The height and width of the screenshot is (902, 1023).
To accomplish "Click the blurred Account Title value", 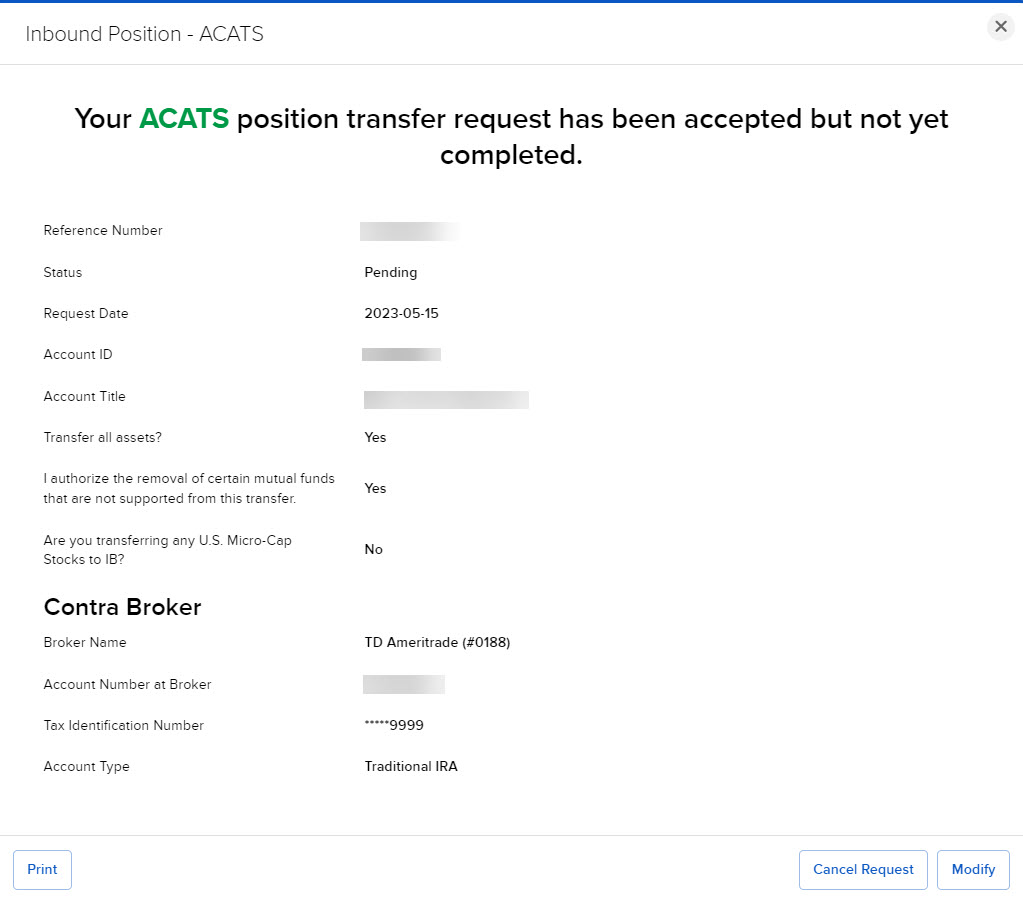I will point(446,400).
